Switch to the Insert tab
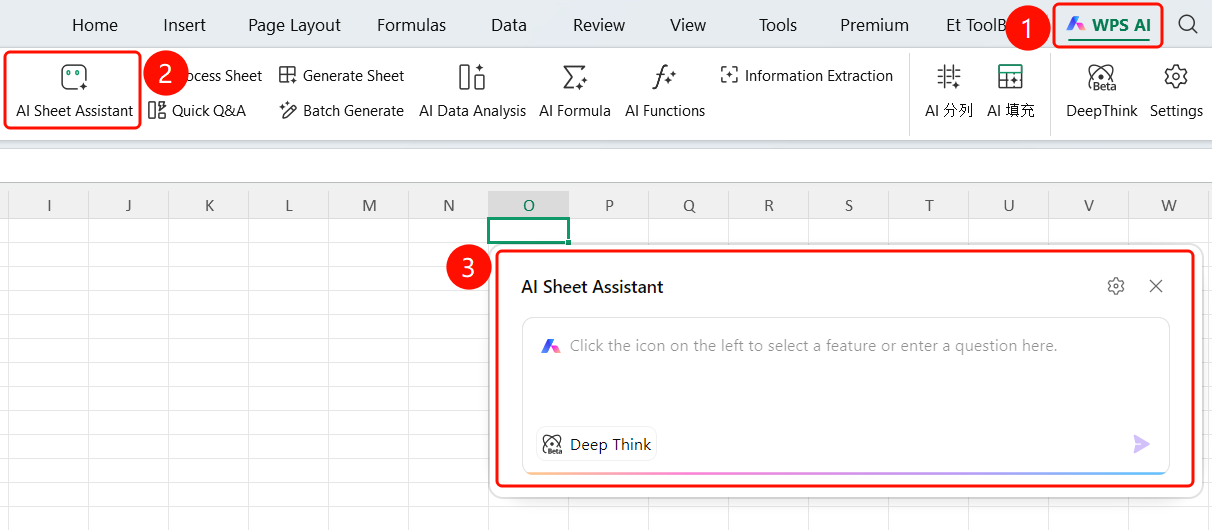The width and height of the screenshot is (1212, 530). (185, 25)
